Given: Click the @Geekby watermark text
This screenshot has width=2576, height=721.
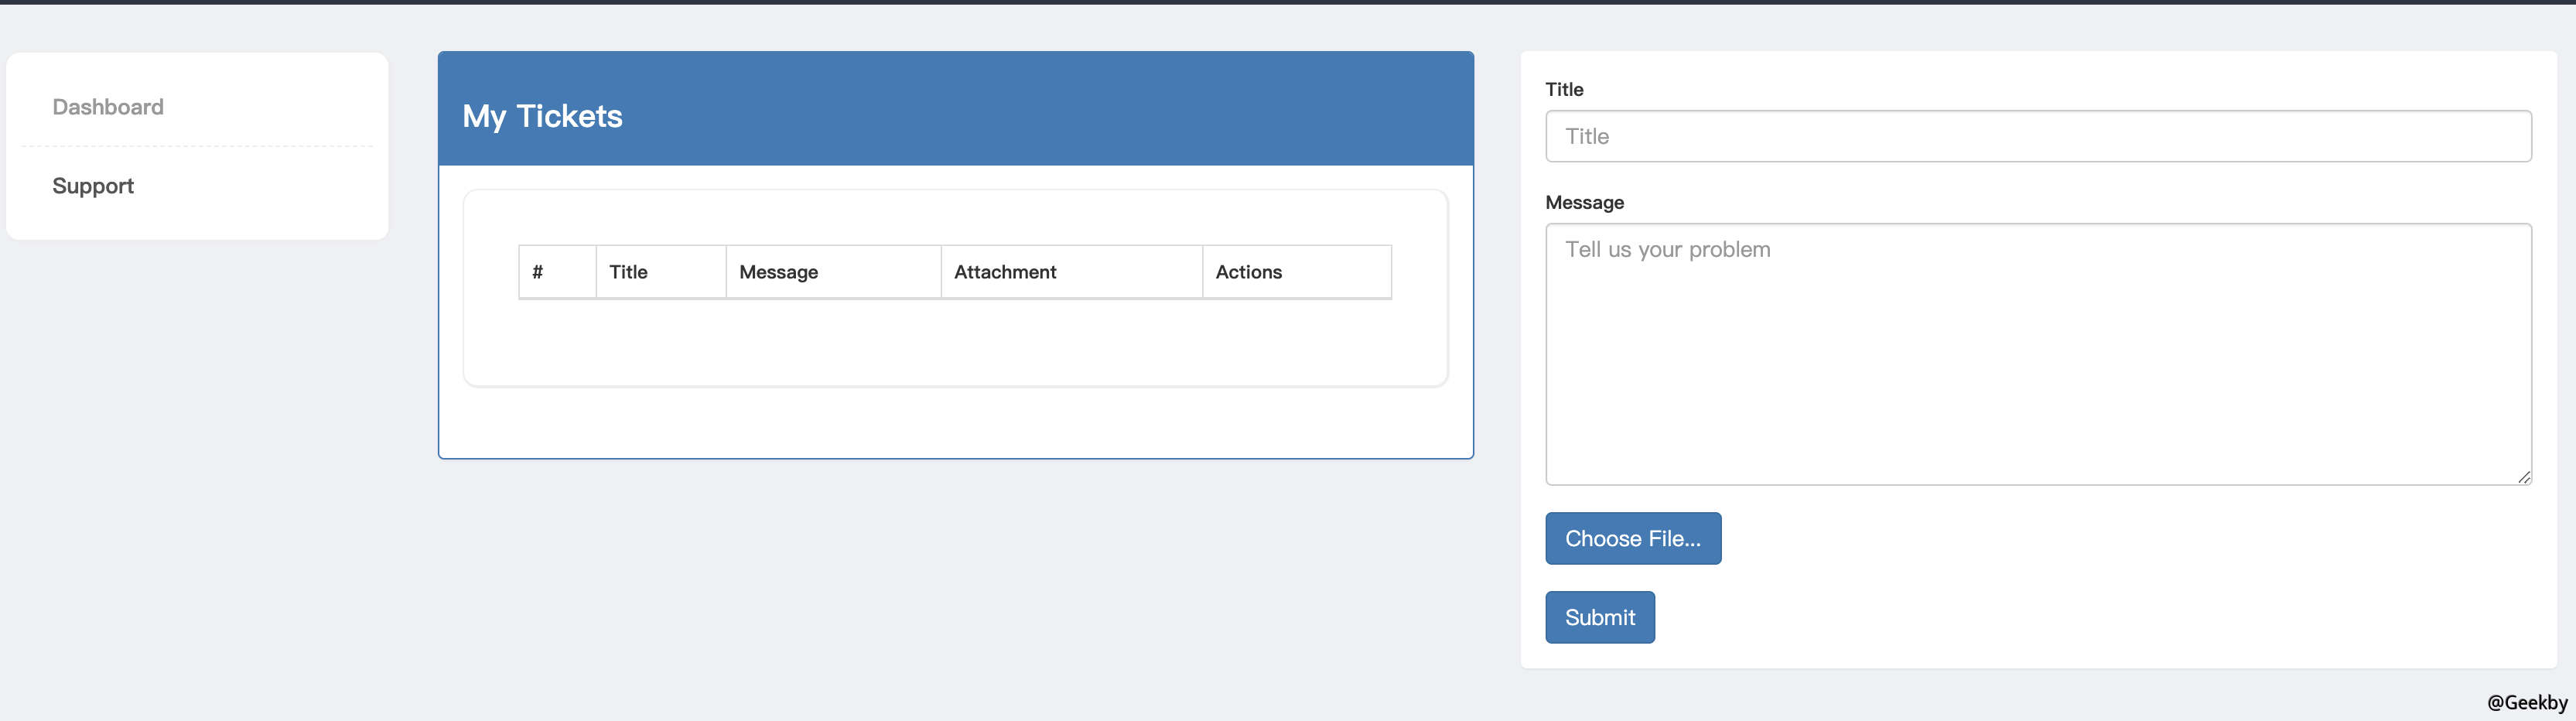Looking at the screenshot, I should (x=2527, y=703).
